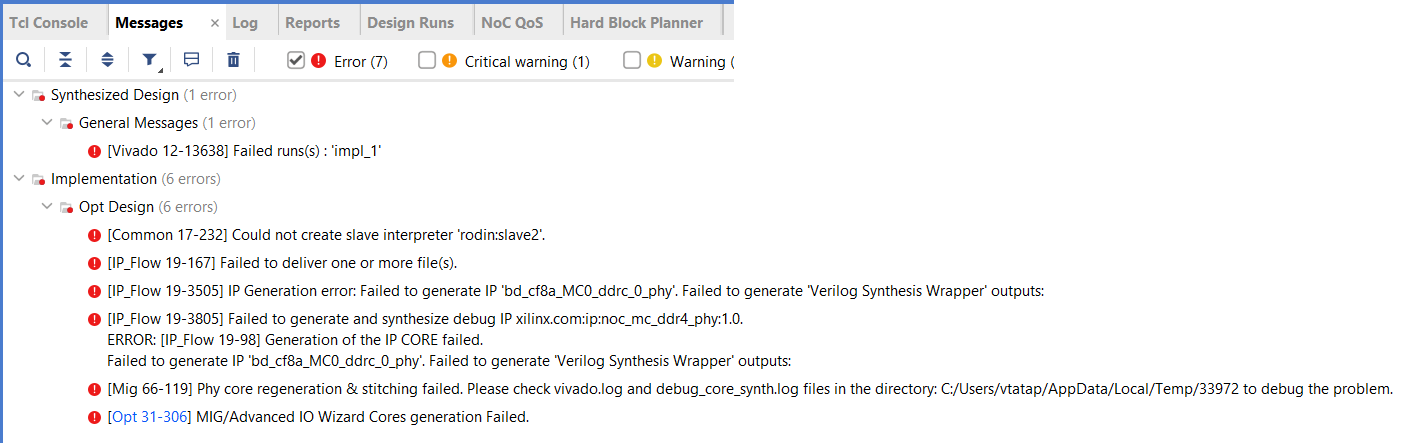Delete messages using the trash icon
The image size is (1405, 443).
[x=233, y=61]
